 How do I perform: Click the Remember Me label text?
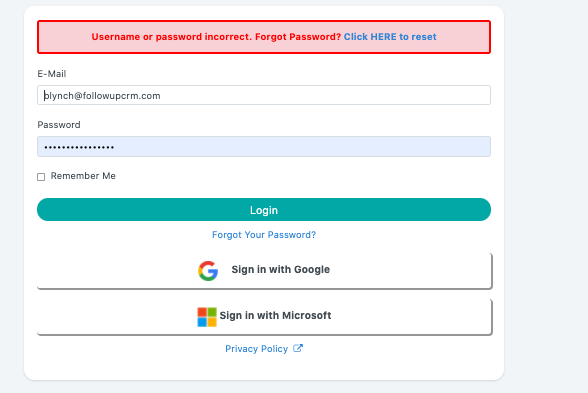click(83, 176)
